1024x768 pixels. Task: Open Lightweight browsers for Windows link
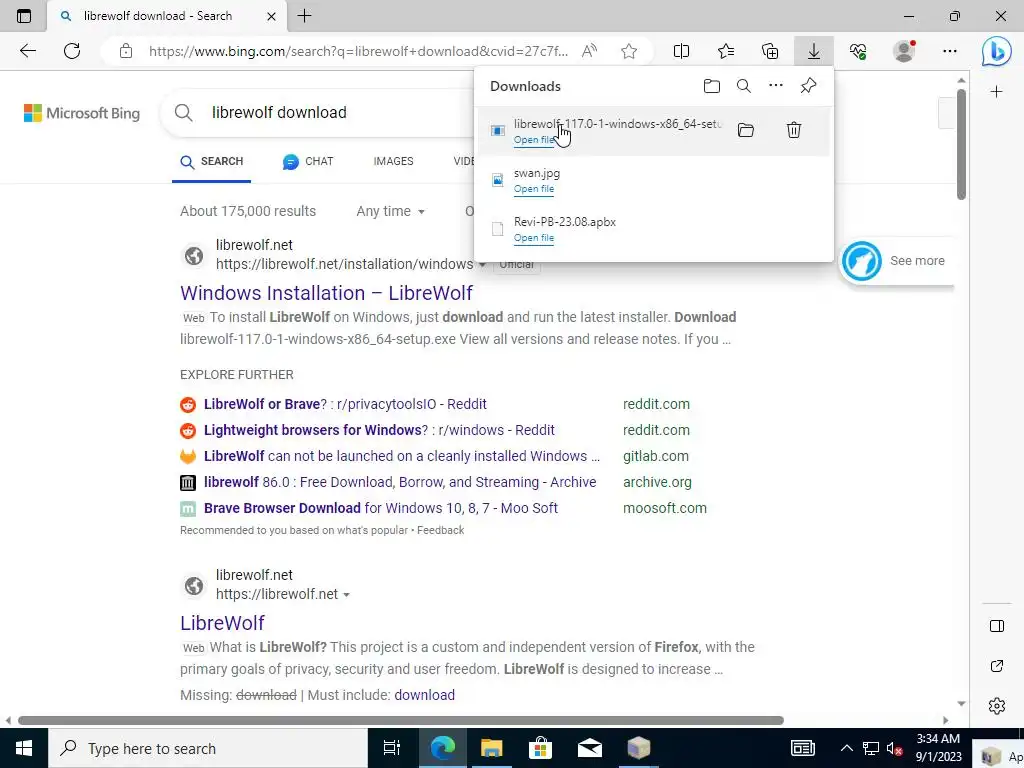coord(379,430)
